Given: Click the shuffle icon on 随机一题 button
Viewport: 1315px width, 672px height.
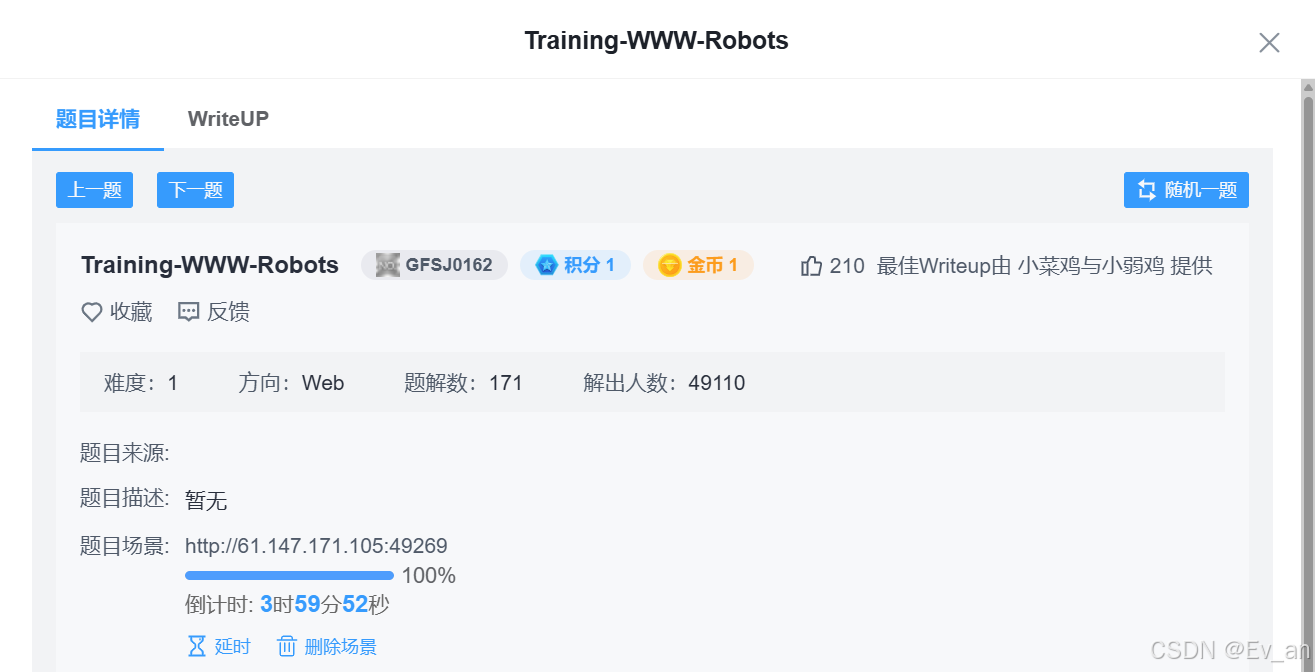Looking at the screenshot, I should [1145, 189].
